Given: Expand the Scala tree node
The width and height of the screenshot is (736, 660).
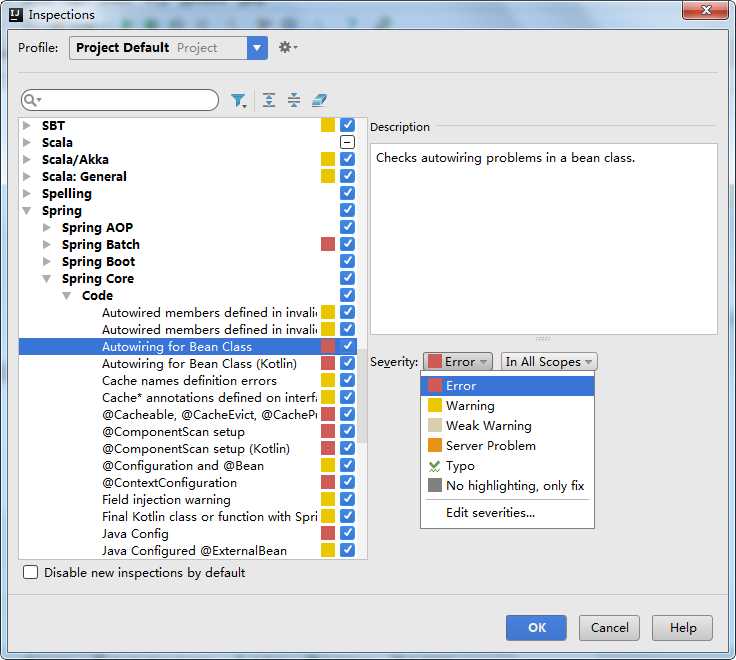Looking at the screenshot, I should 27,142.
